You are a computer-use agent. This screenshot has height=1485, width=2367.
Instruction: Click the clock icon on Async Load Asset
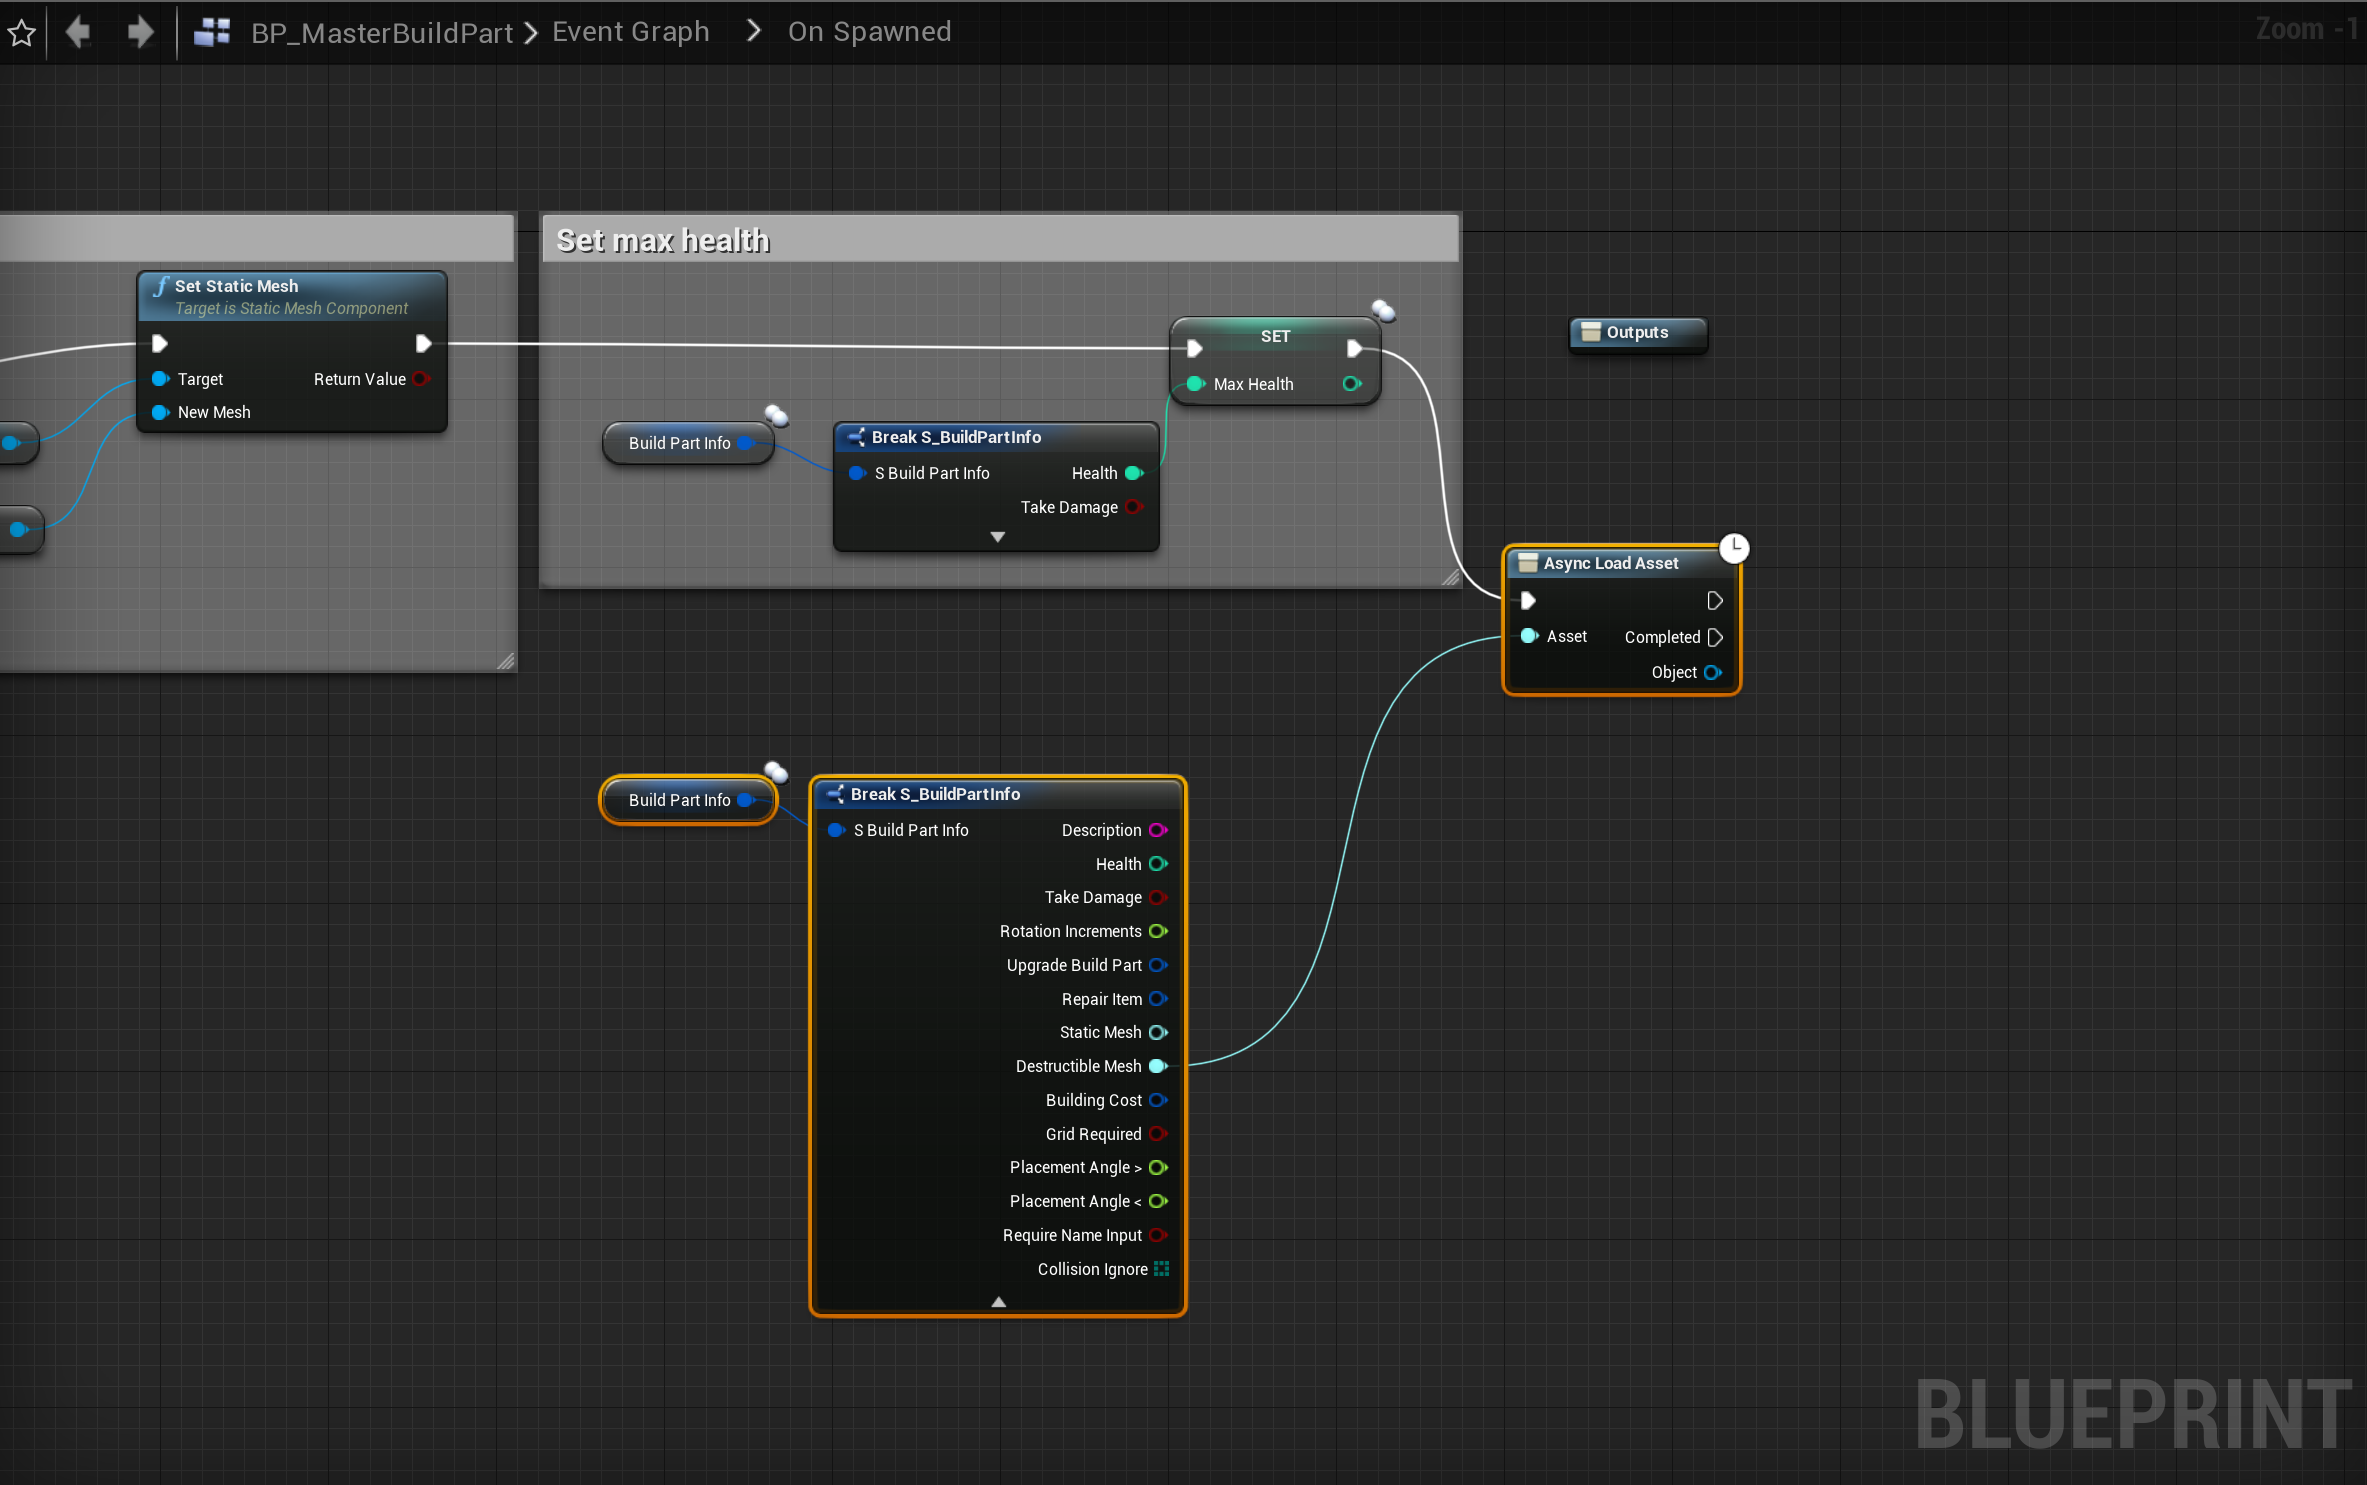click(x=1734, y=547)
